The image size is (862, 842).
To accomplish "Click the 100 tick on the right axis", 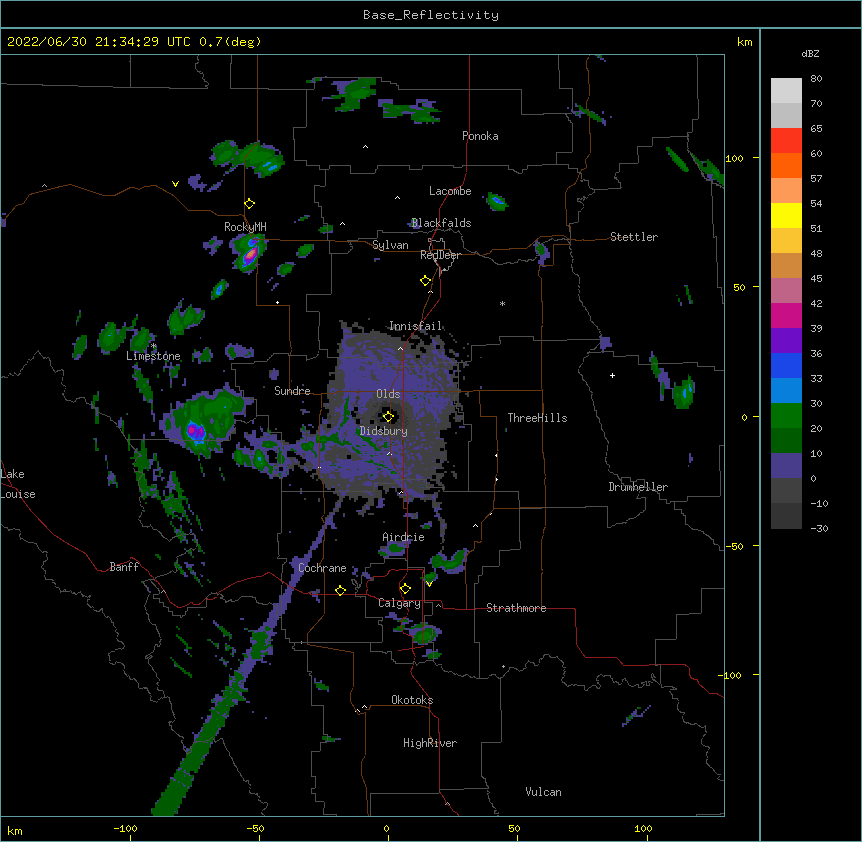I will click(x=734, y=158).
